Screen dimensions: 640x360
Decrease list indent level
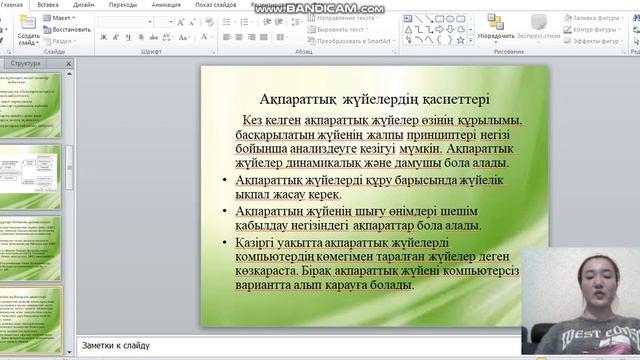(267, 22)
